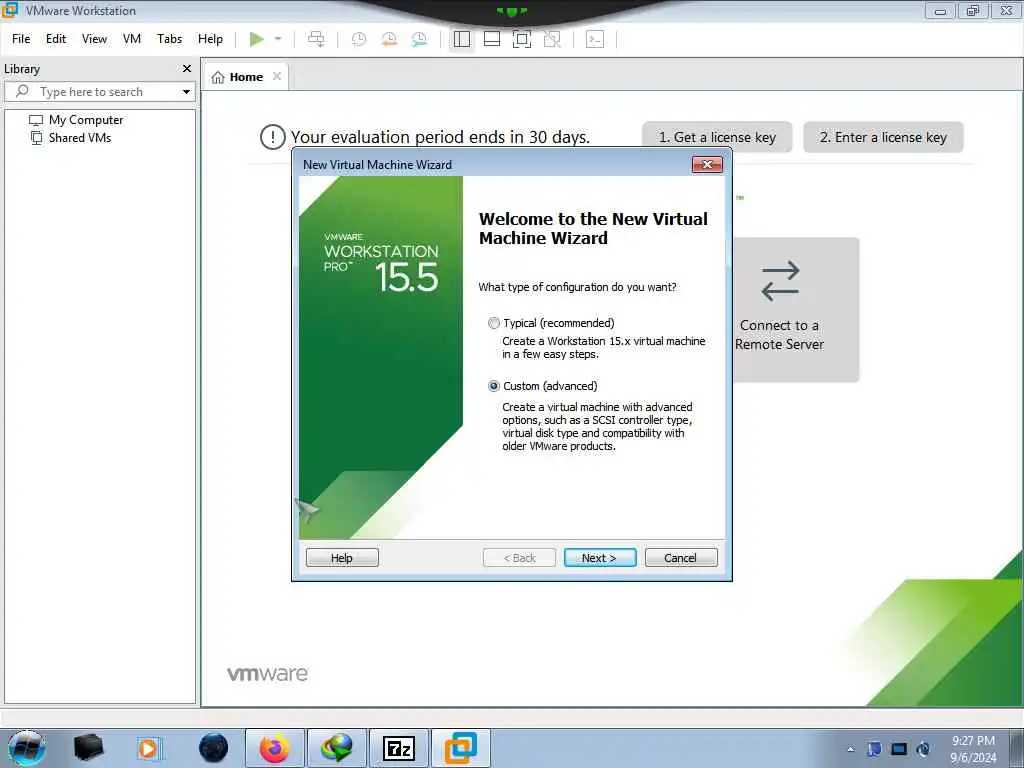
Task: Open Firefox from the taskbar
Action: 274,748
